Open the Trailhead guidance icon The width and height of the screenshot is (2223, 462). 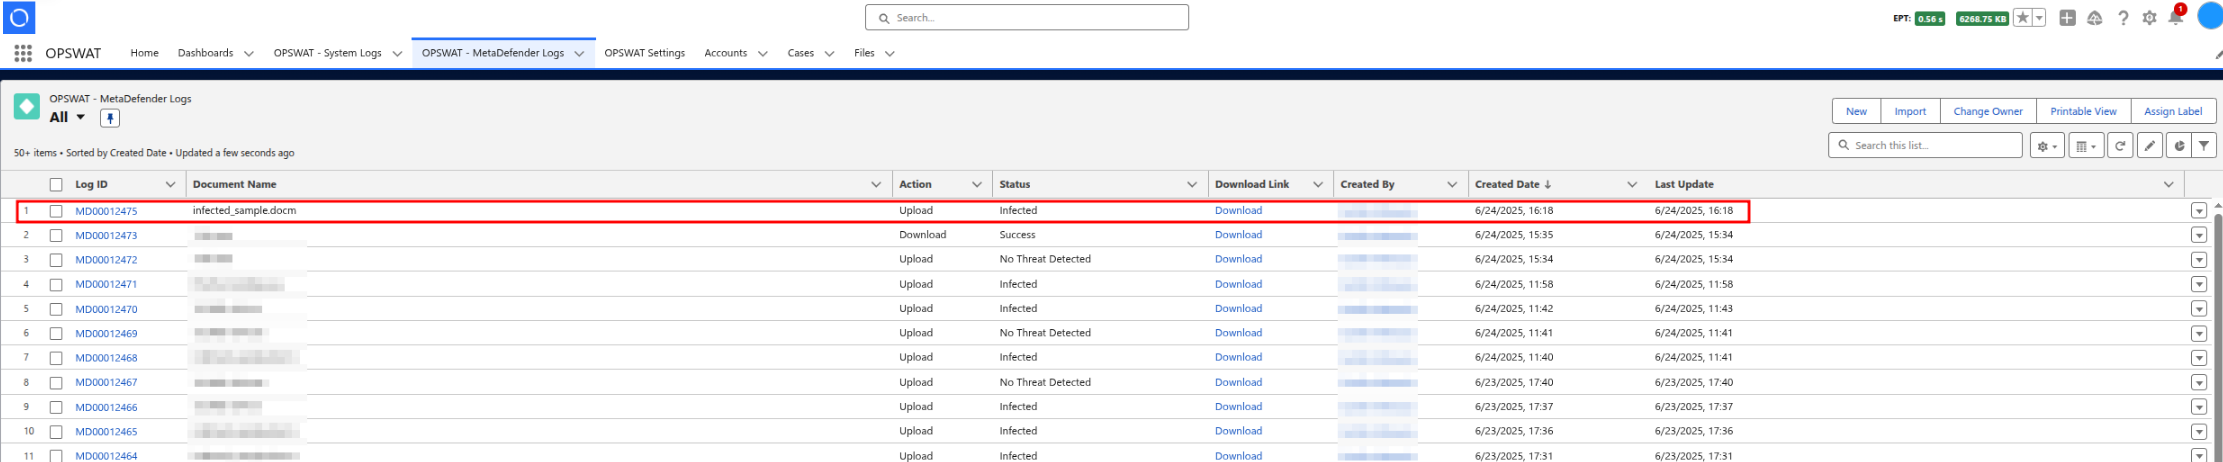(x=2095, y=18)
